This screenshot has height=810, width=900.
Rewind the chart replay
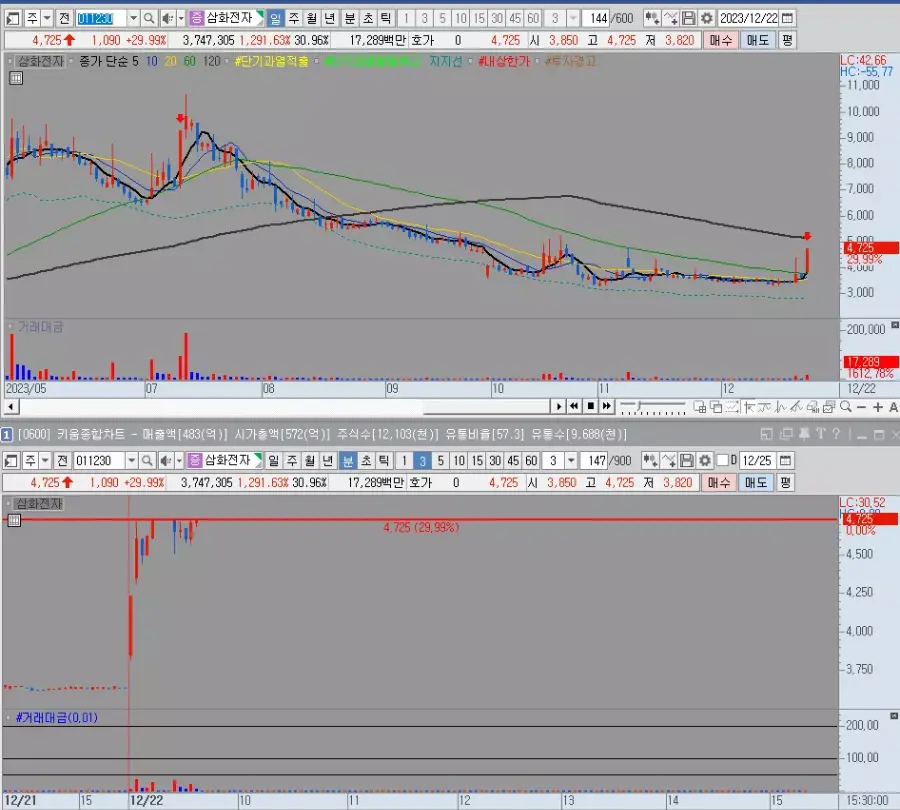click(x=574, y=406)
